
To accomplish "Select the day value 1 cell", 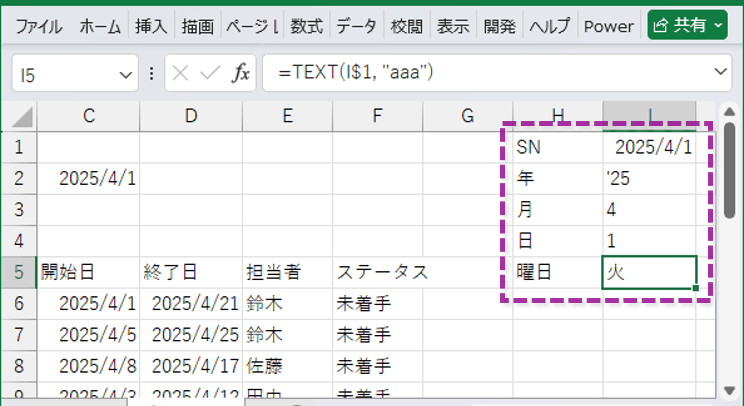I will (x=650, y=241).
